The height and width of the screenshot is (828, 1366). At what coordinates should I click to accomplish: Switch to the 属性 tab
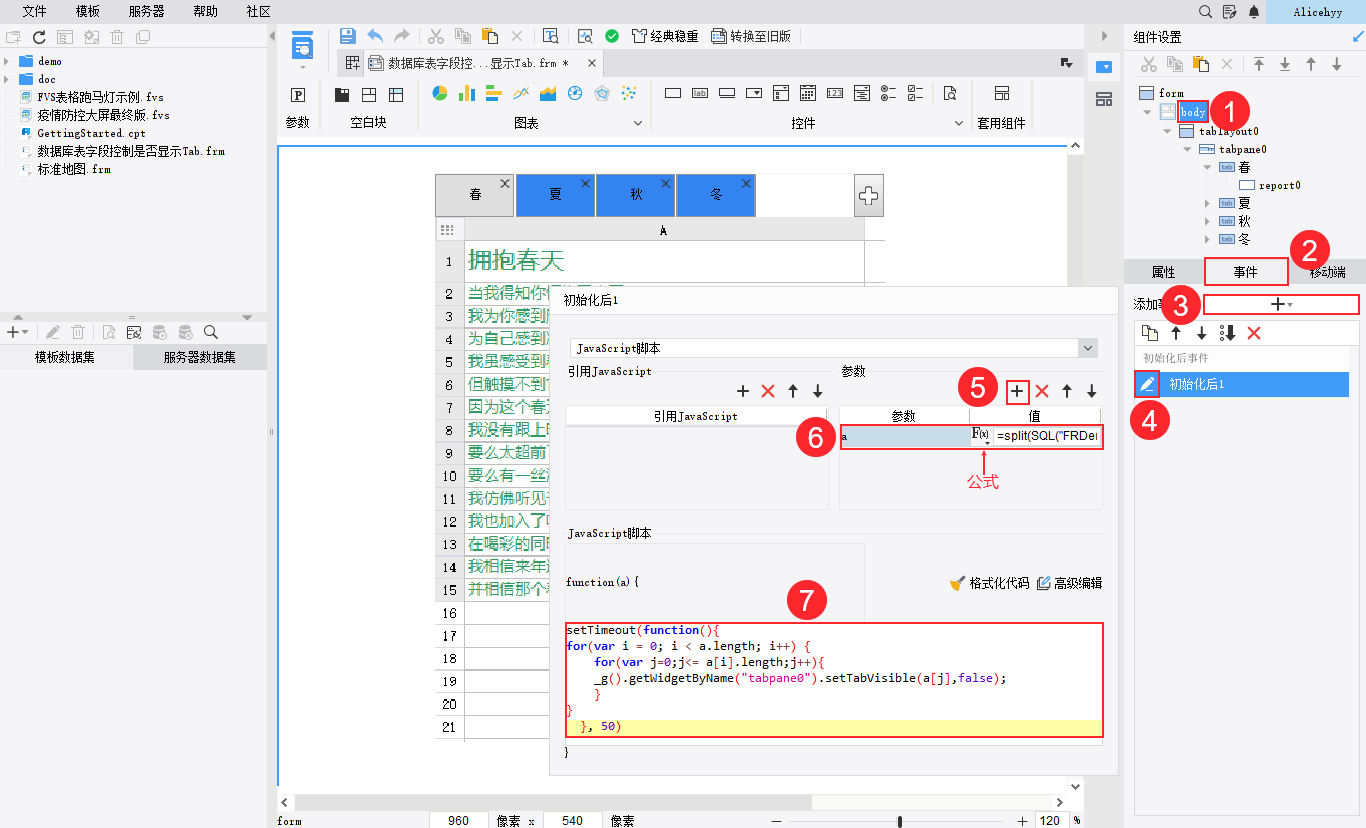point(1163,272)
